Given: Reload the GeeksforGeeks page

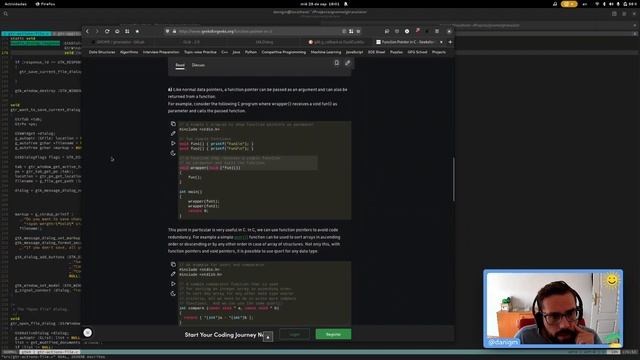Looking at the screenshot, I should 107,31.
